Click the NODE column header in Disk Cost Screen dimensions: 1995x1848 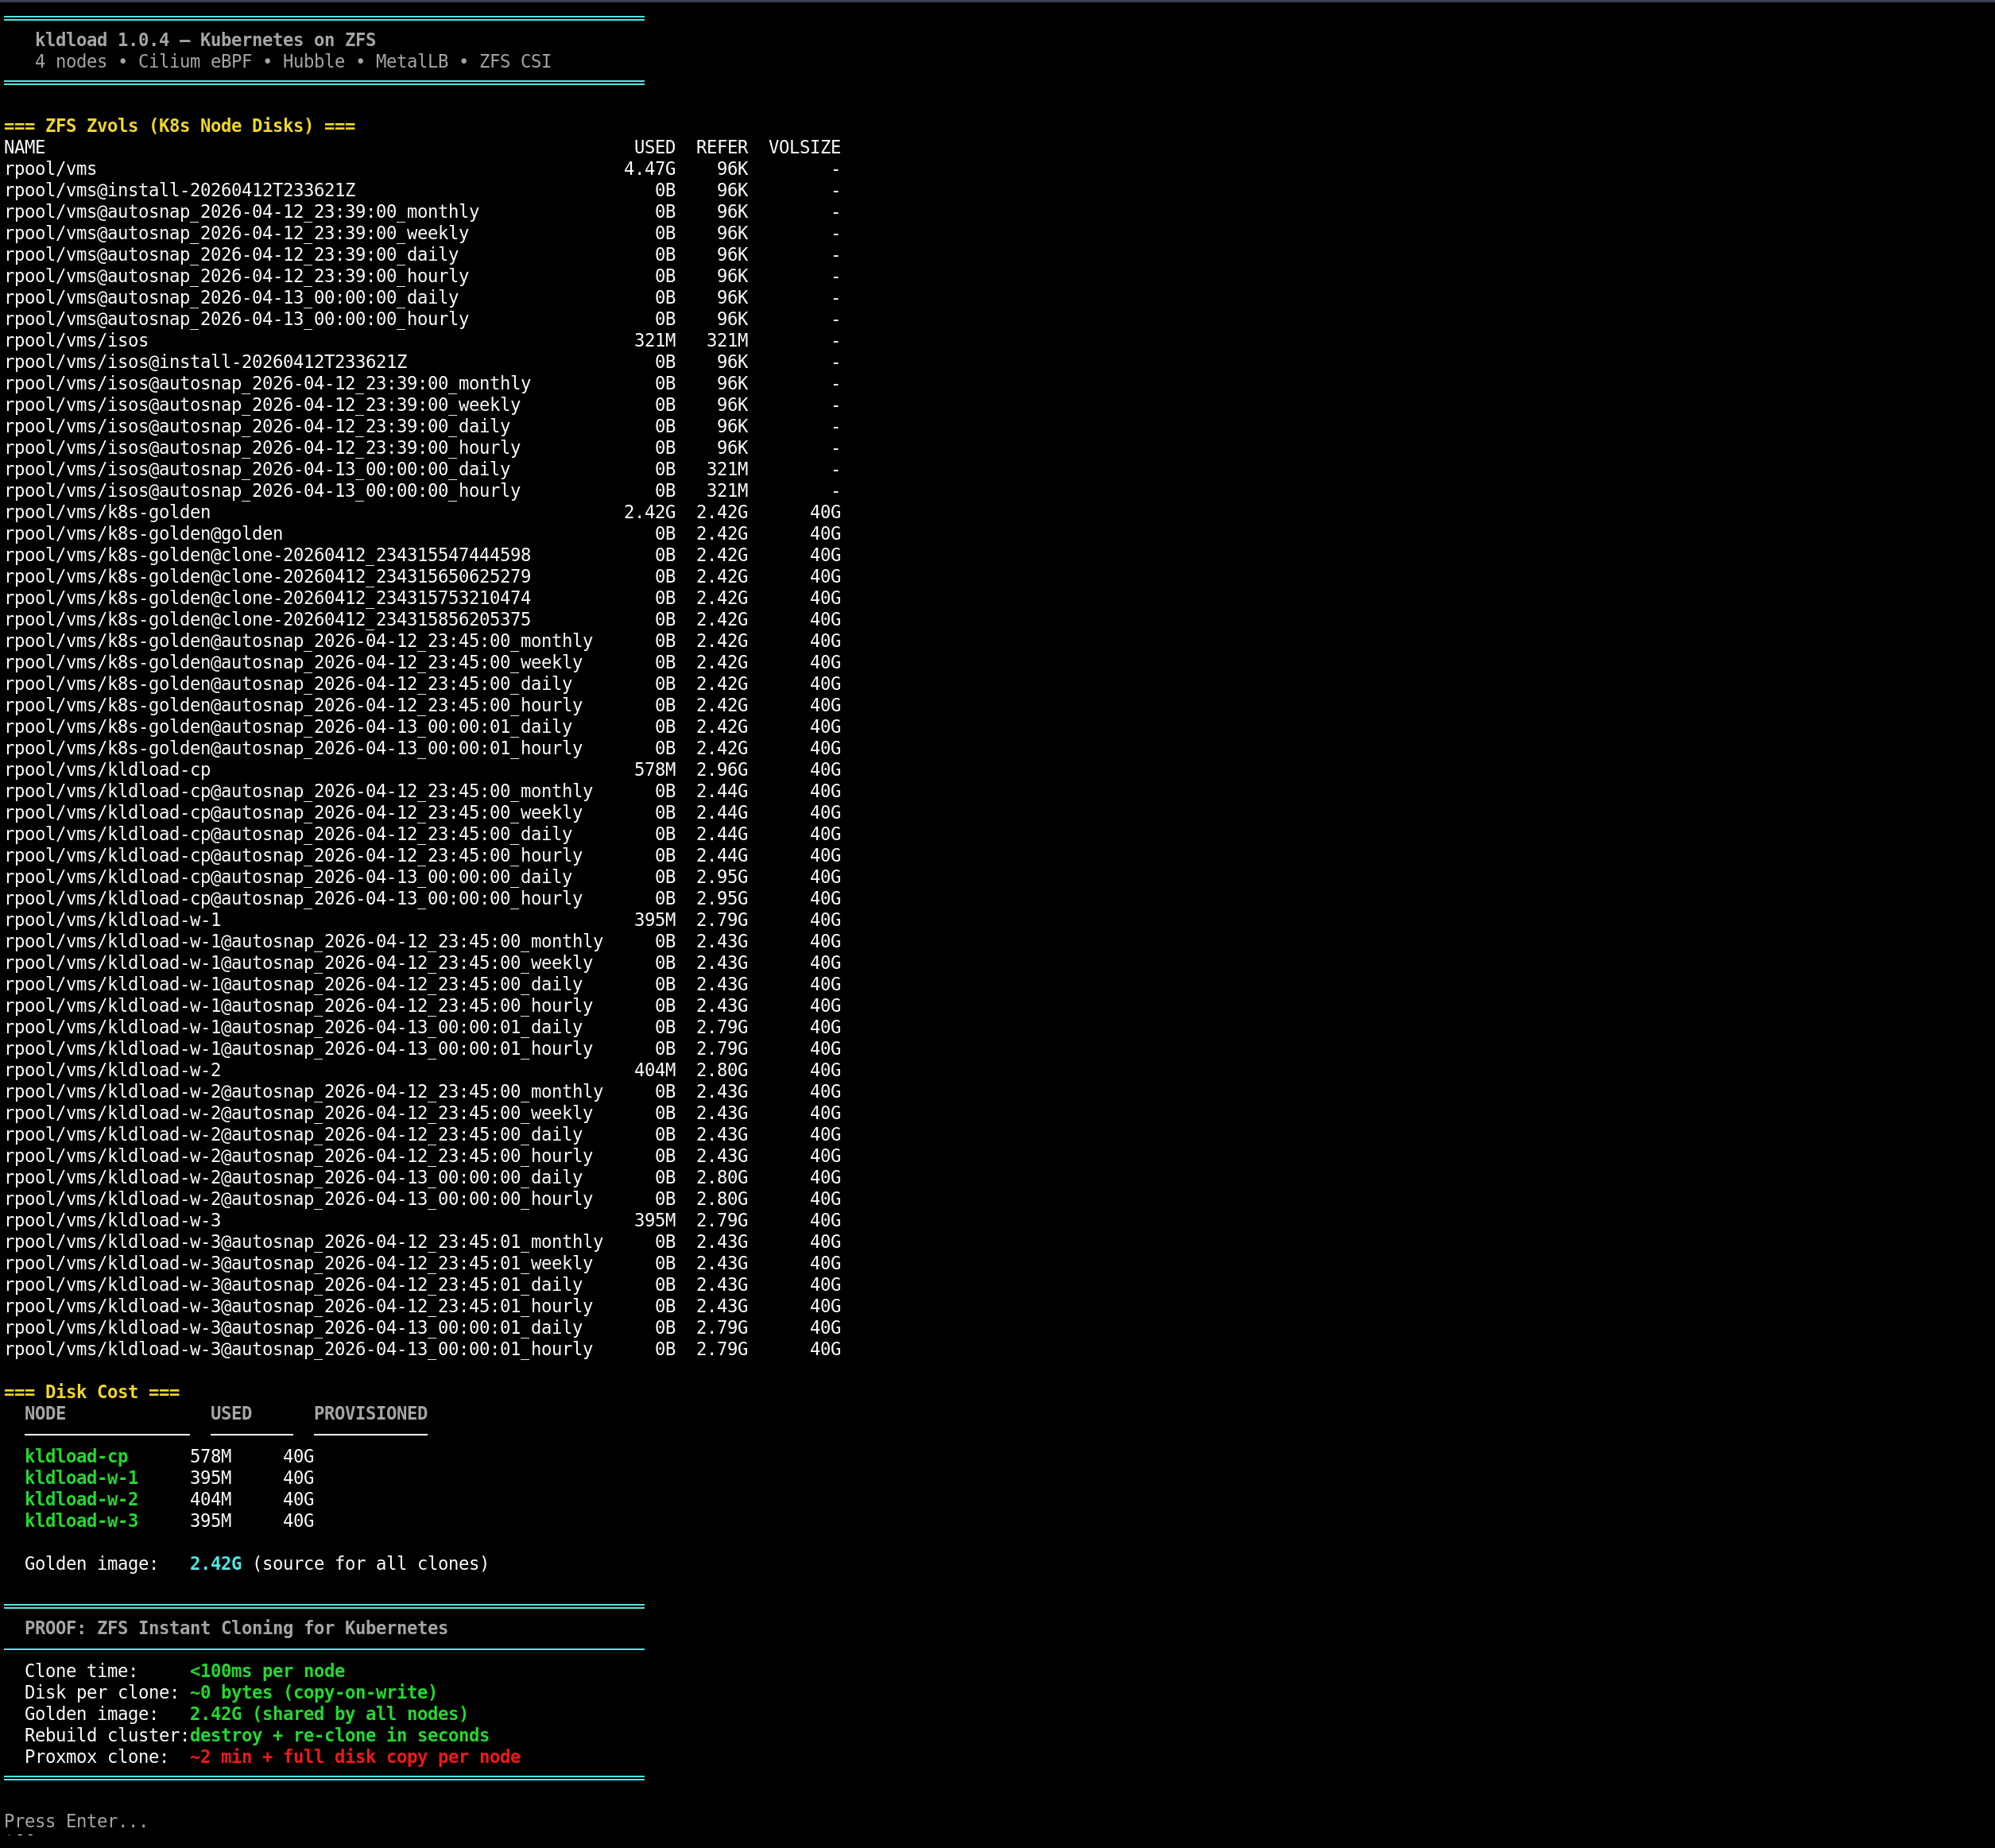click(x=45, y=1413)
